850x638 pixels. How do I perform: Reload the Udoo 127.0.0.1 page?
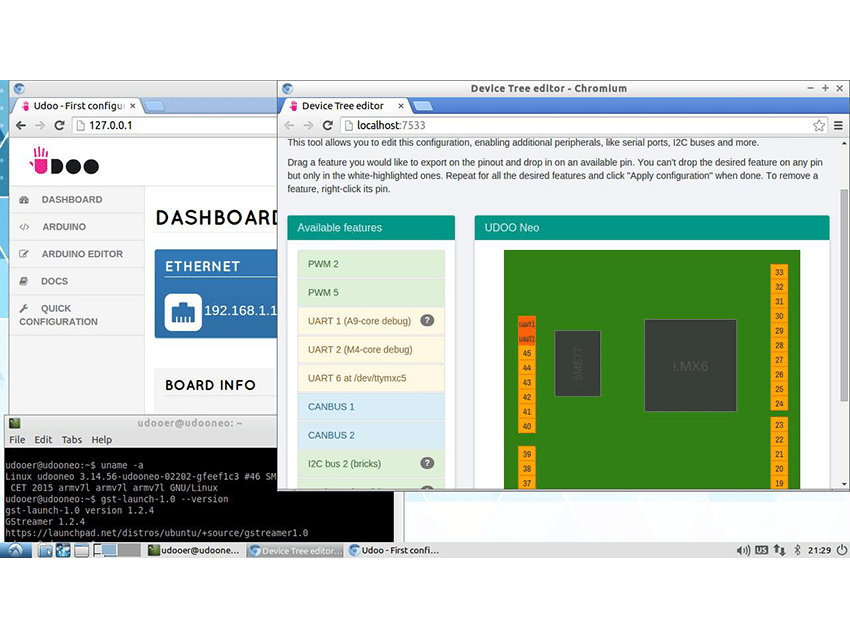coord(59,125)
